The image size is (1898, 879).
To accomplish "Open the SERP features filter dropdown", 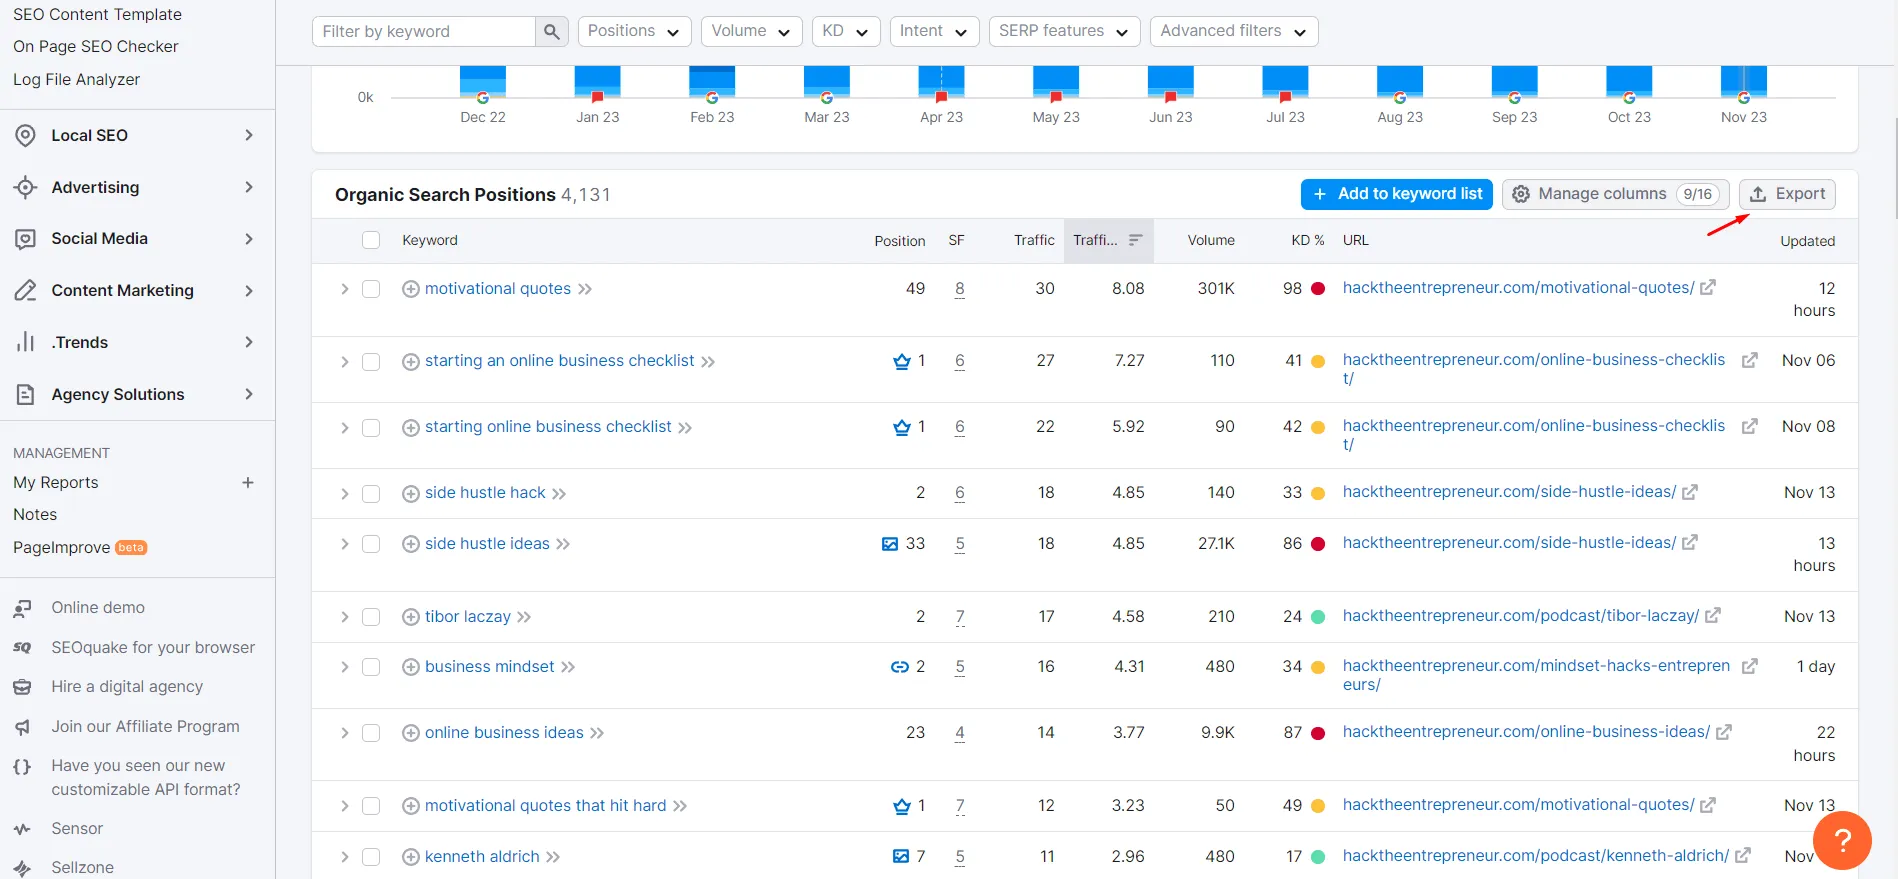I will (x=1064, y=31).
